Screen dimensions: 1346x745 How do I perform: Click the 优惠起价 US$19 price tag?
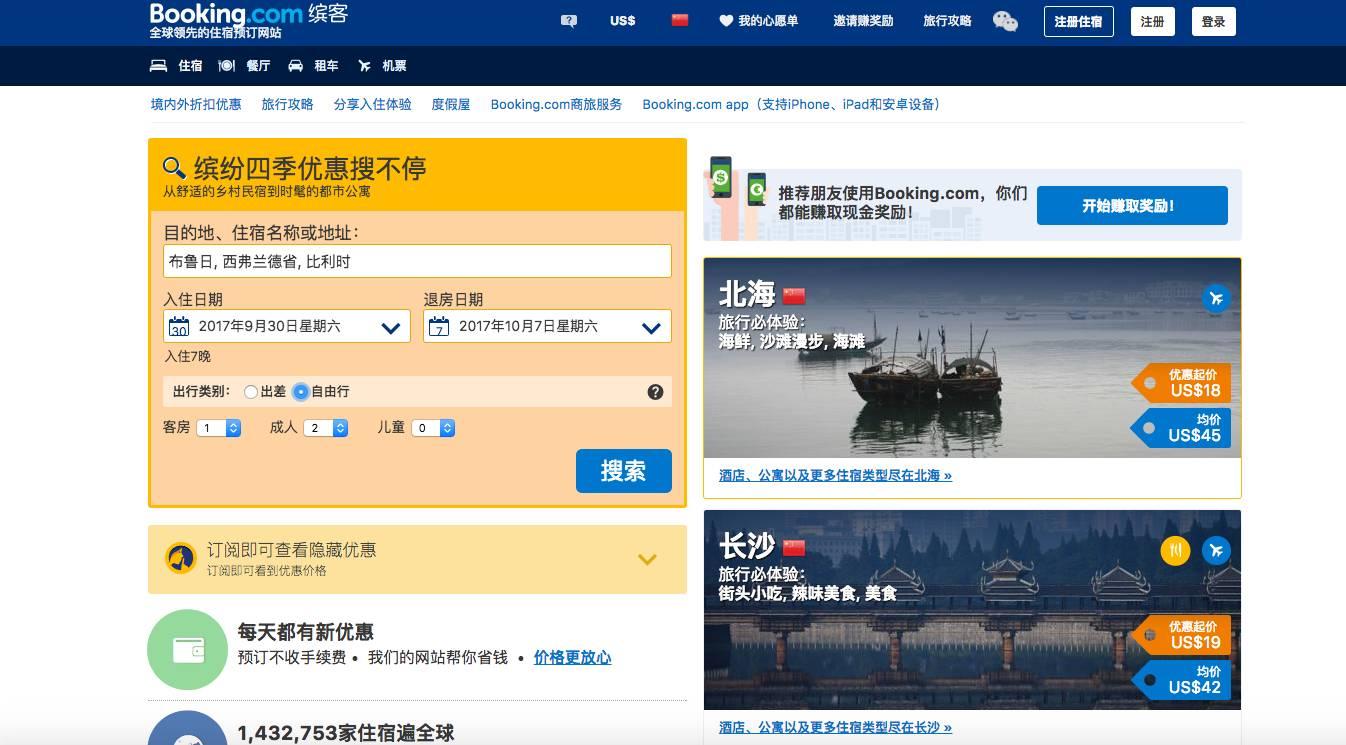click(x=1182, y=635)
